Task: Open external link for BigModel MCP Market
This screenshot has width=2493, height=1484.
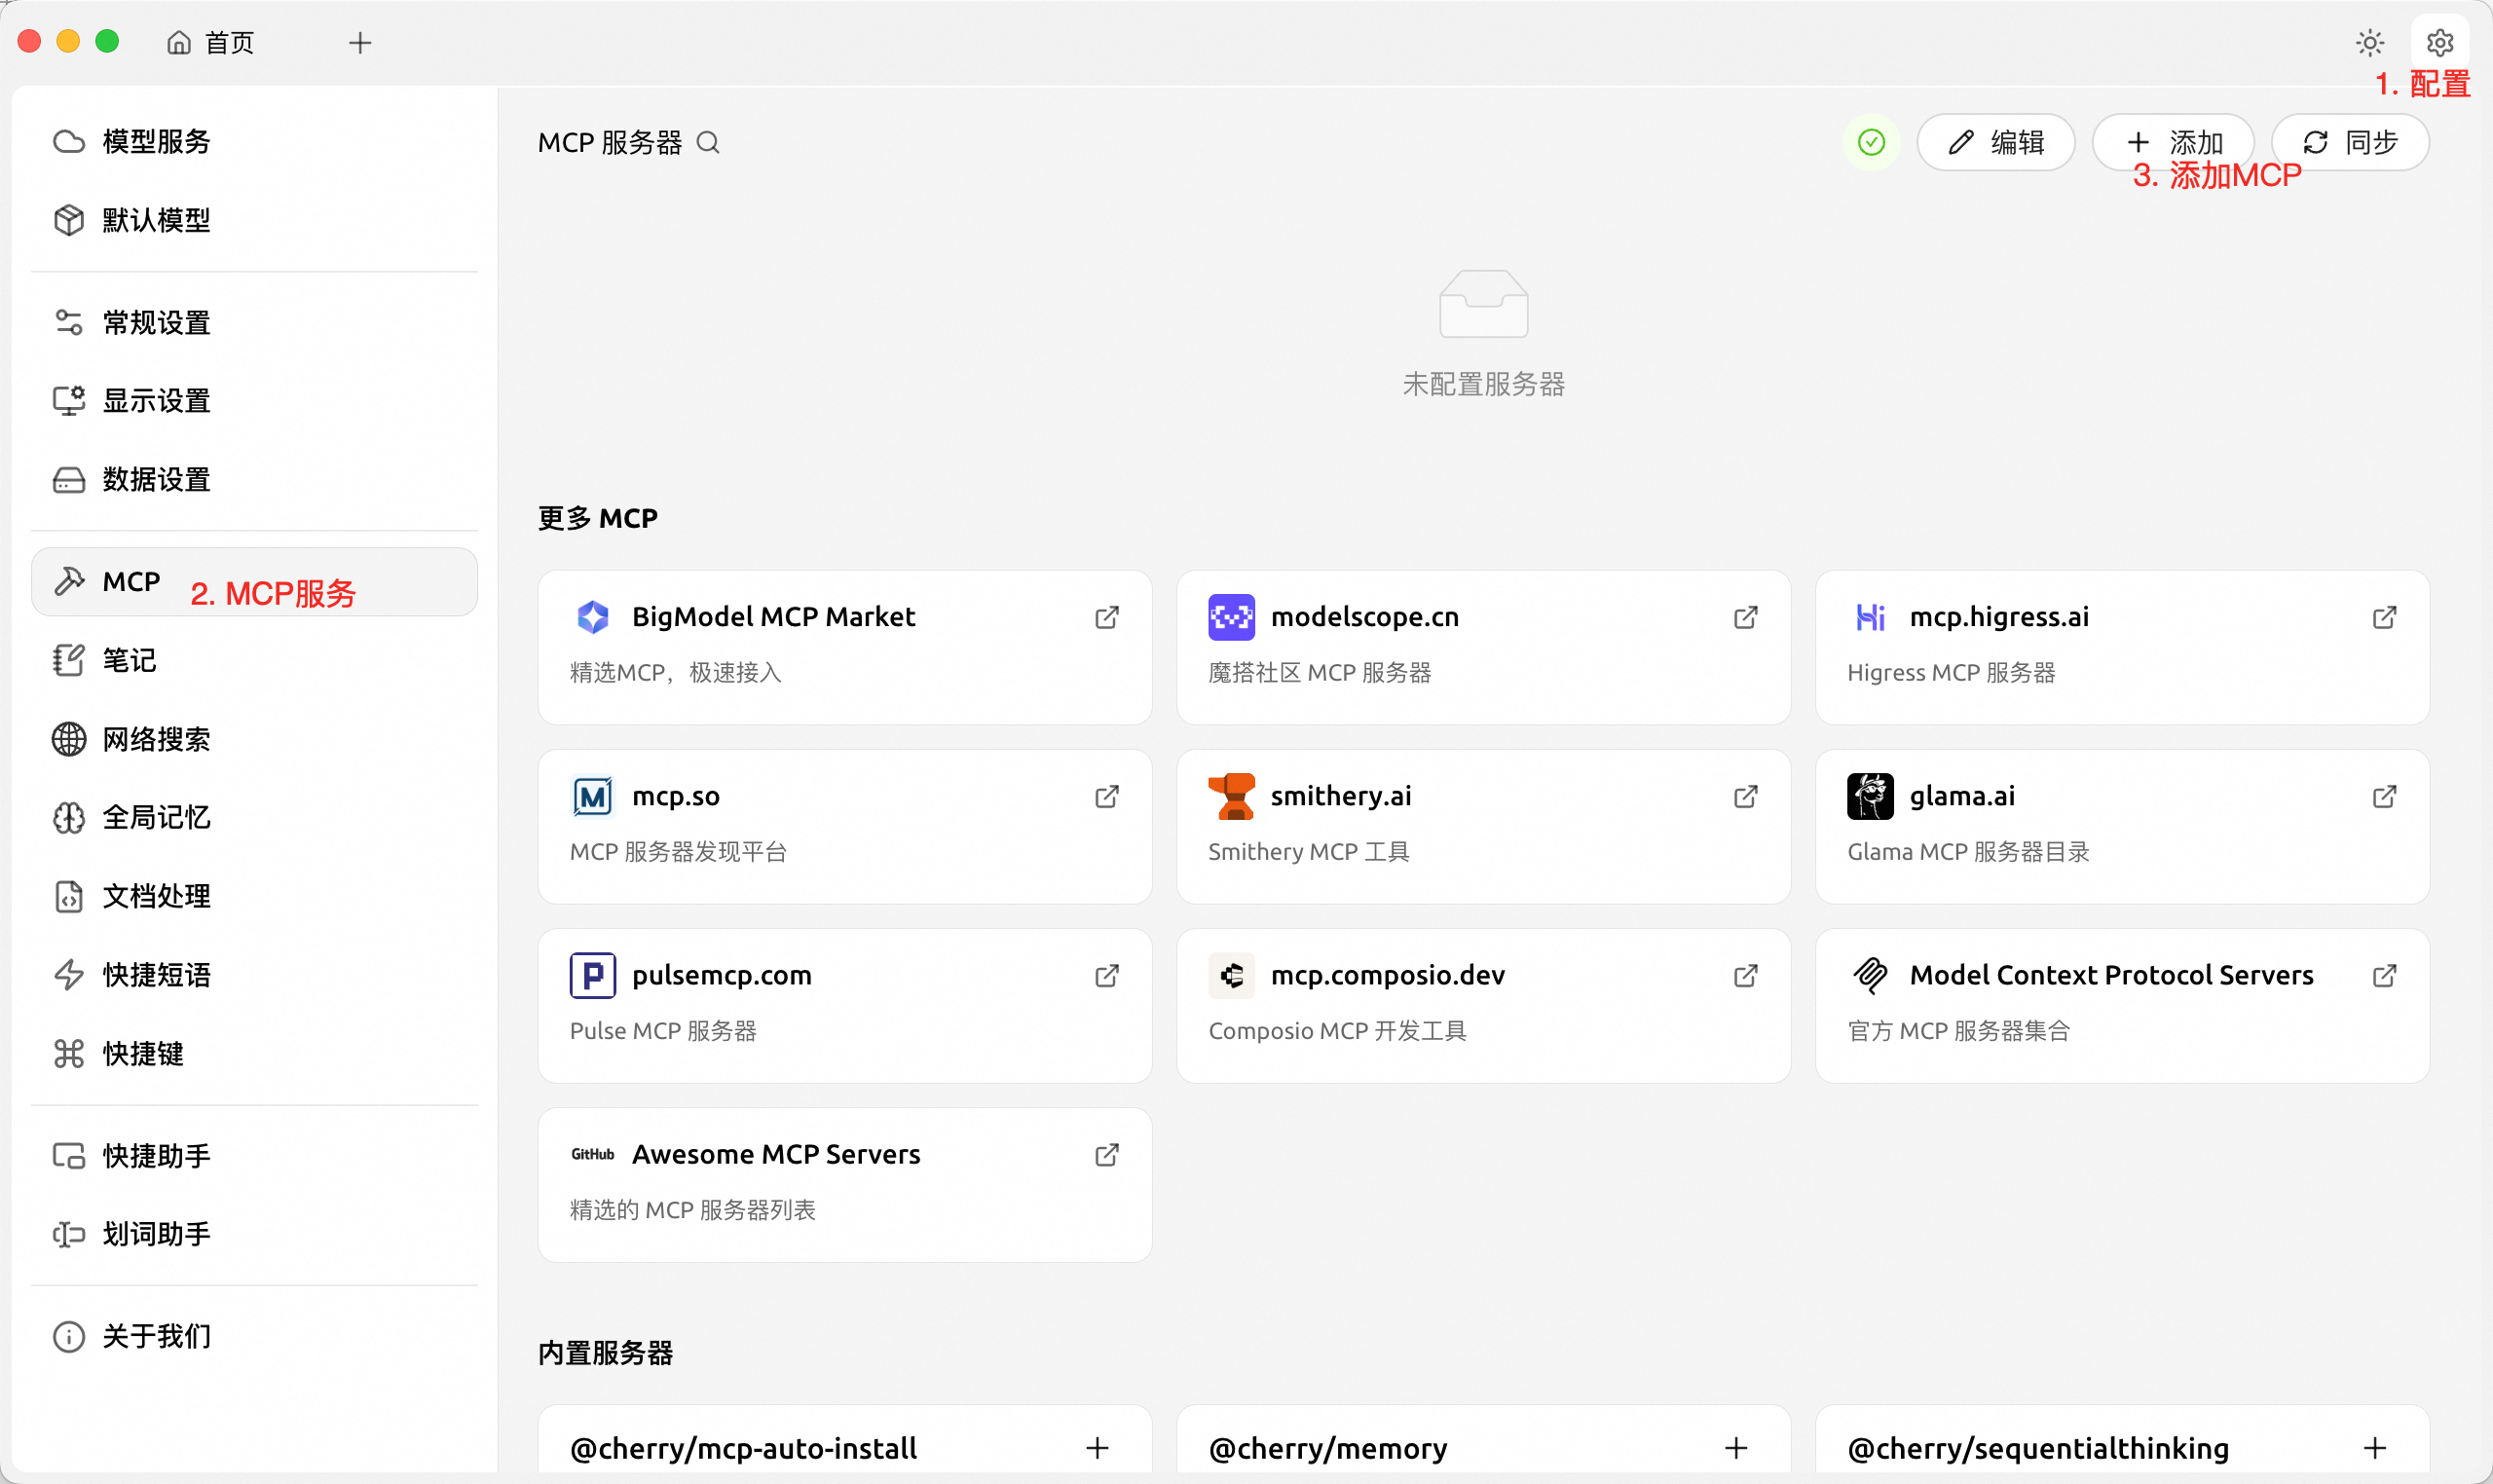Action: coord(1106,618)
